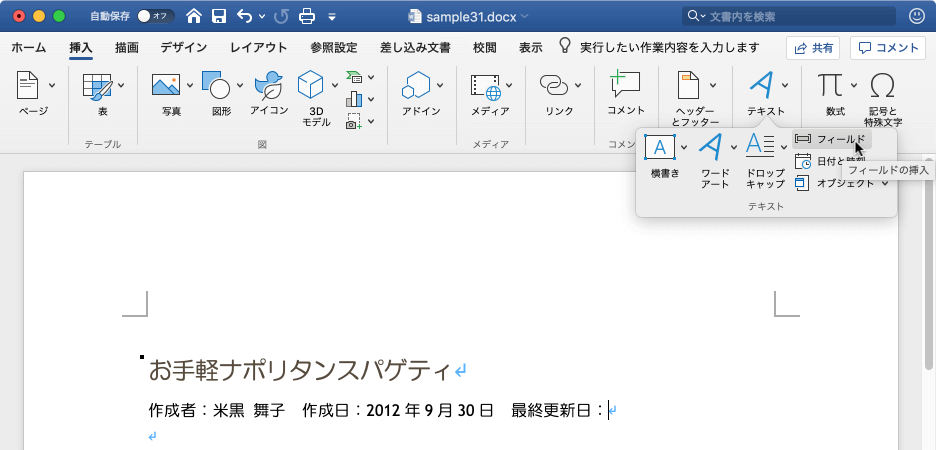Insert a 3D モデル
Viewport: 936px width, 450px height.
click(x=310, y=85)
